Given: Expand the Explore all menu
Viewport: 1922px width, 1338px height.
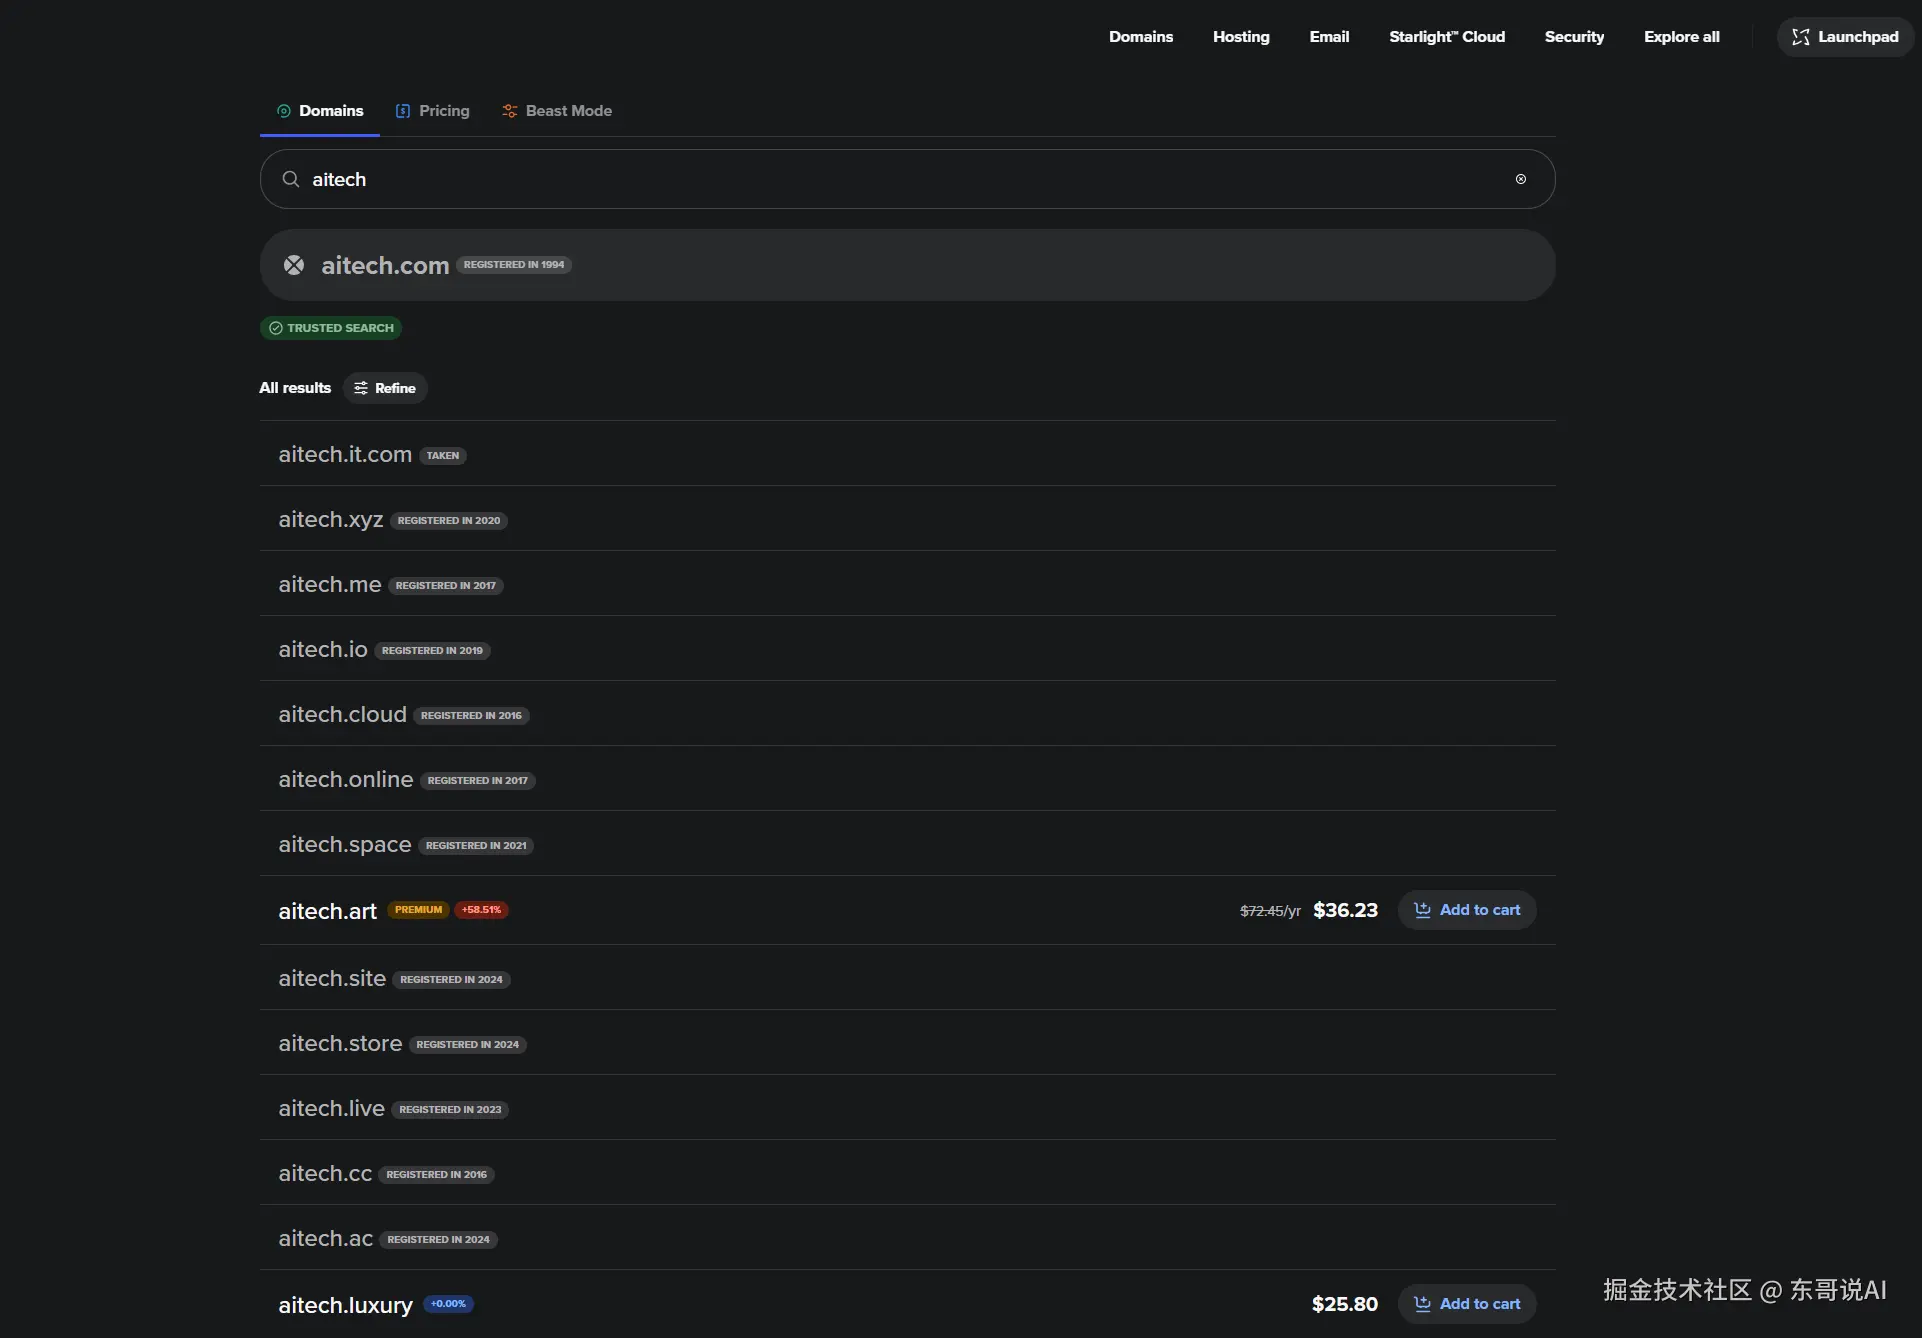Looking at the screenshot, I should (x=1681, y=37).
